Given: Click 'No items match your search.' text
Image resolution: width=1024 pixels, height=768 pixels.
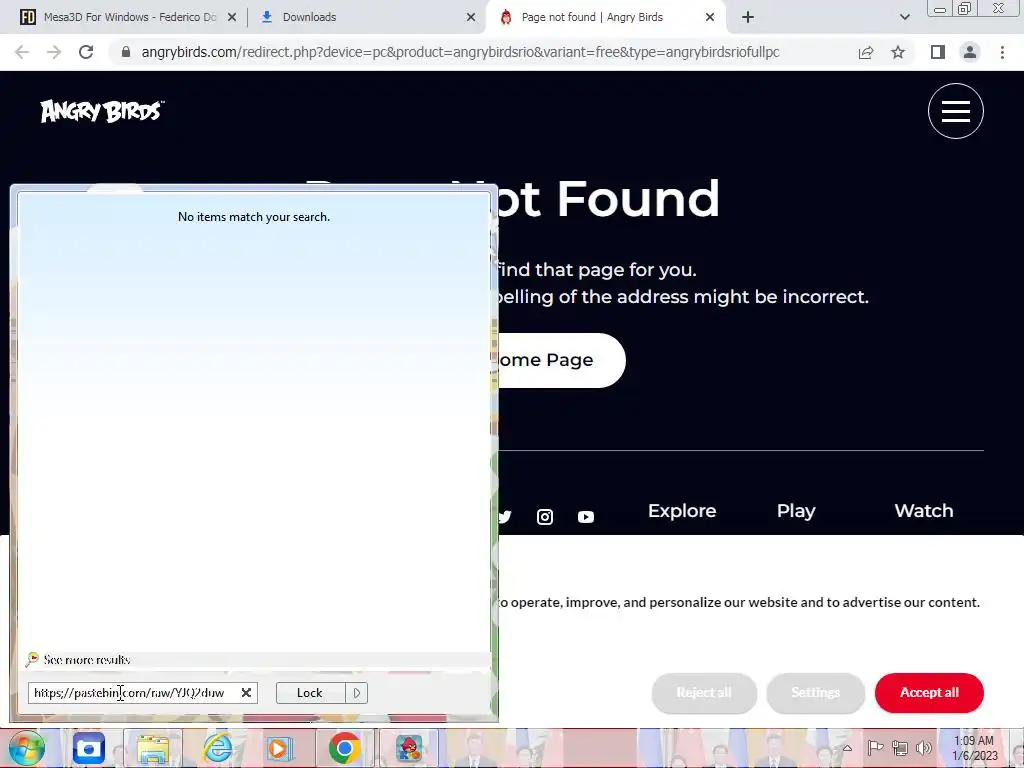Looking at the screenshot, I should coord(253,217).
